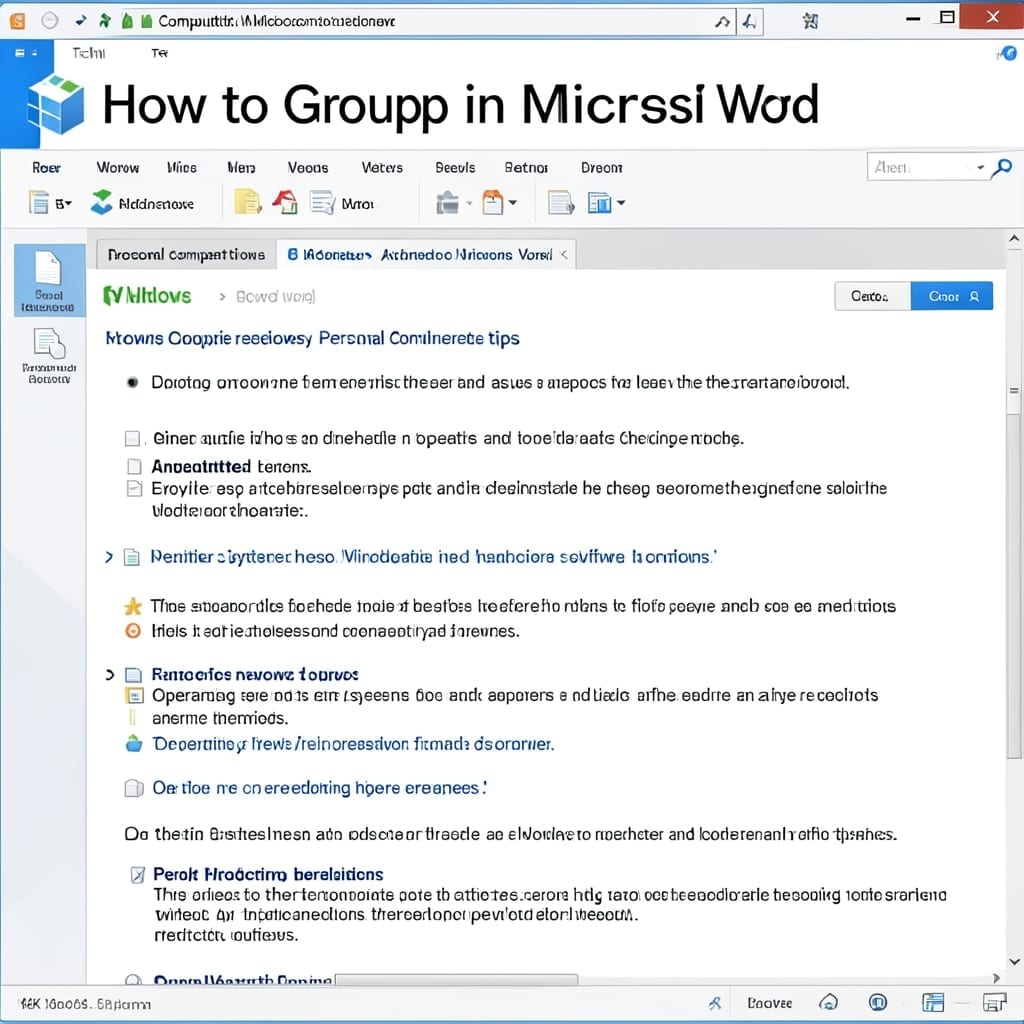Click the blue bucket icon beside Deoerttitie

[134, 744]
